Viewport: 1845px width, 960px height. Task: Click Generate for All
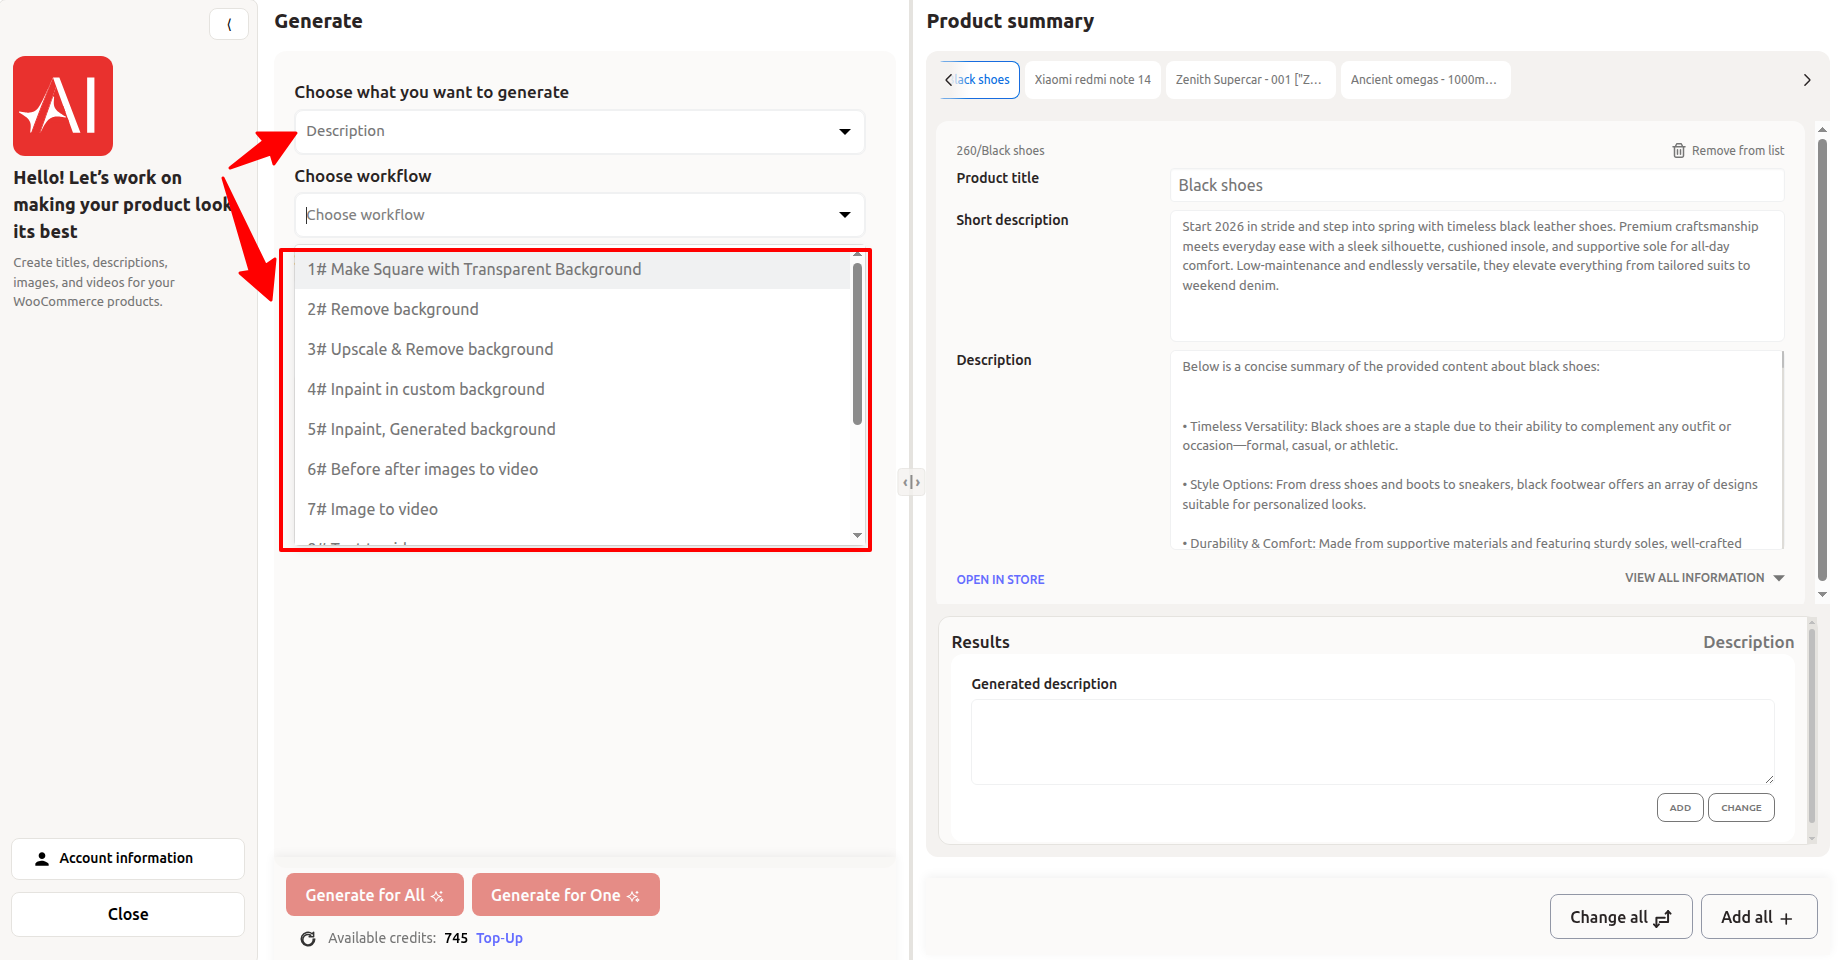click(374, 894)
